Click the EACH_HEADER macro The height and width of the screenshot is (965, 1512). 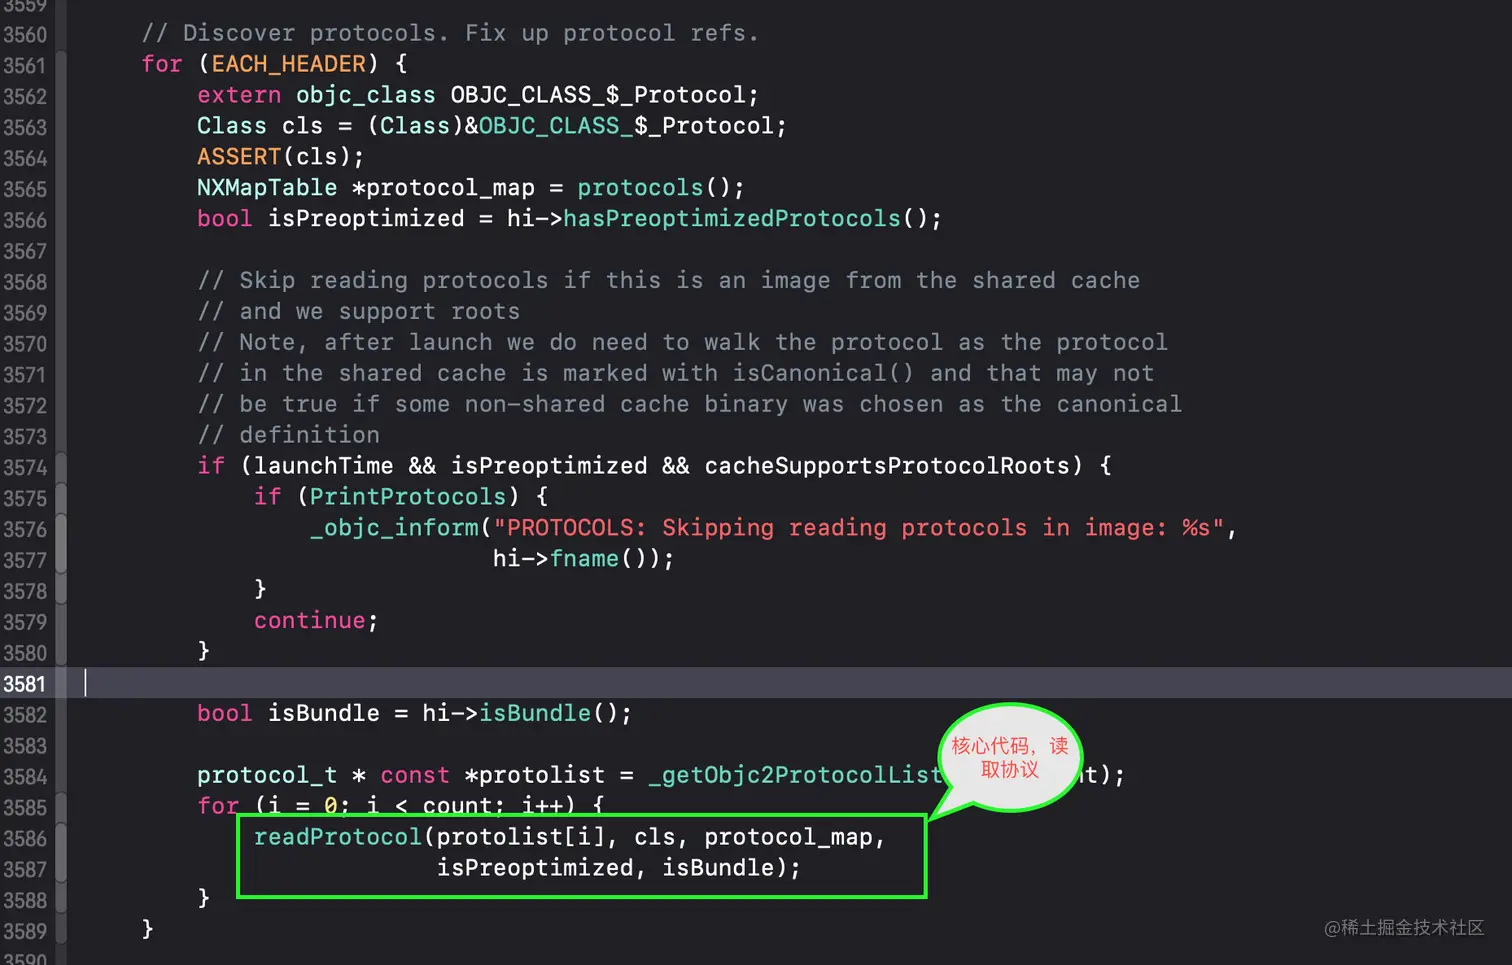pyautogui.click(x=289, y=64)
